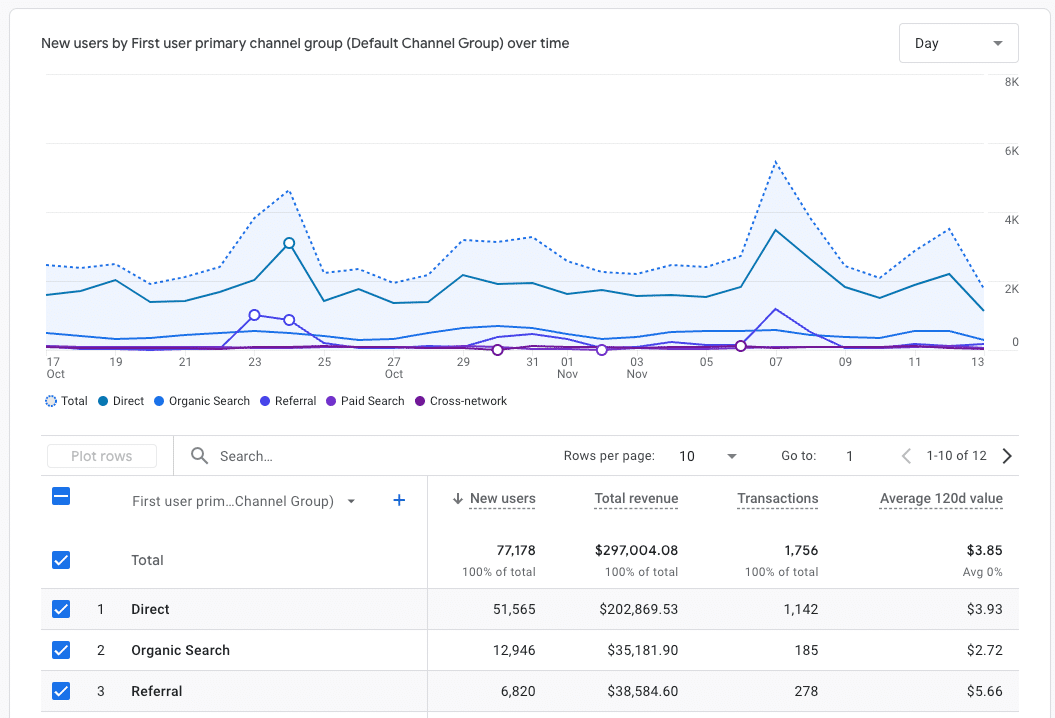The width and height of the screenshot is (1055, 718).
Task: Click the previous page arrow
Action: 906,456
